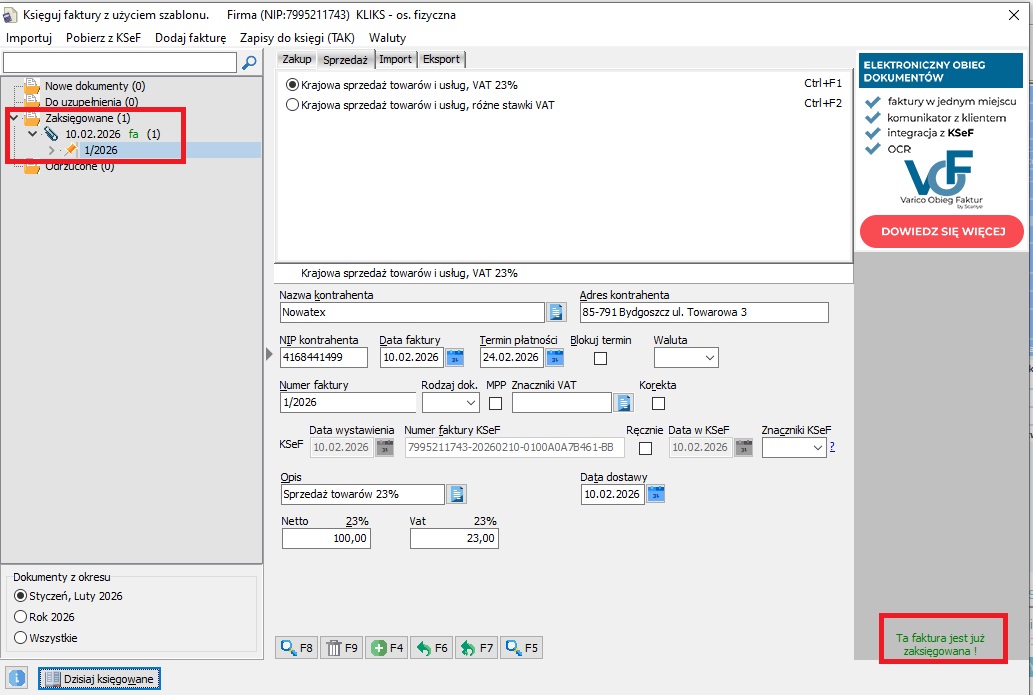Select the 'różne stawki VAT' sales option
Image resolution: width=1033 pixels, height=695 pixels.
tap(293, 104)
